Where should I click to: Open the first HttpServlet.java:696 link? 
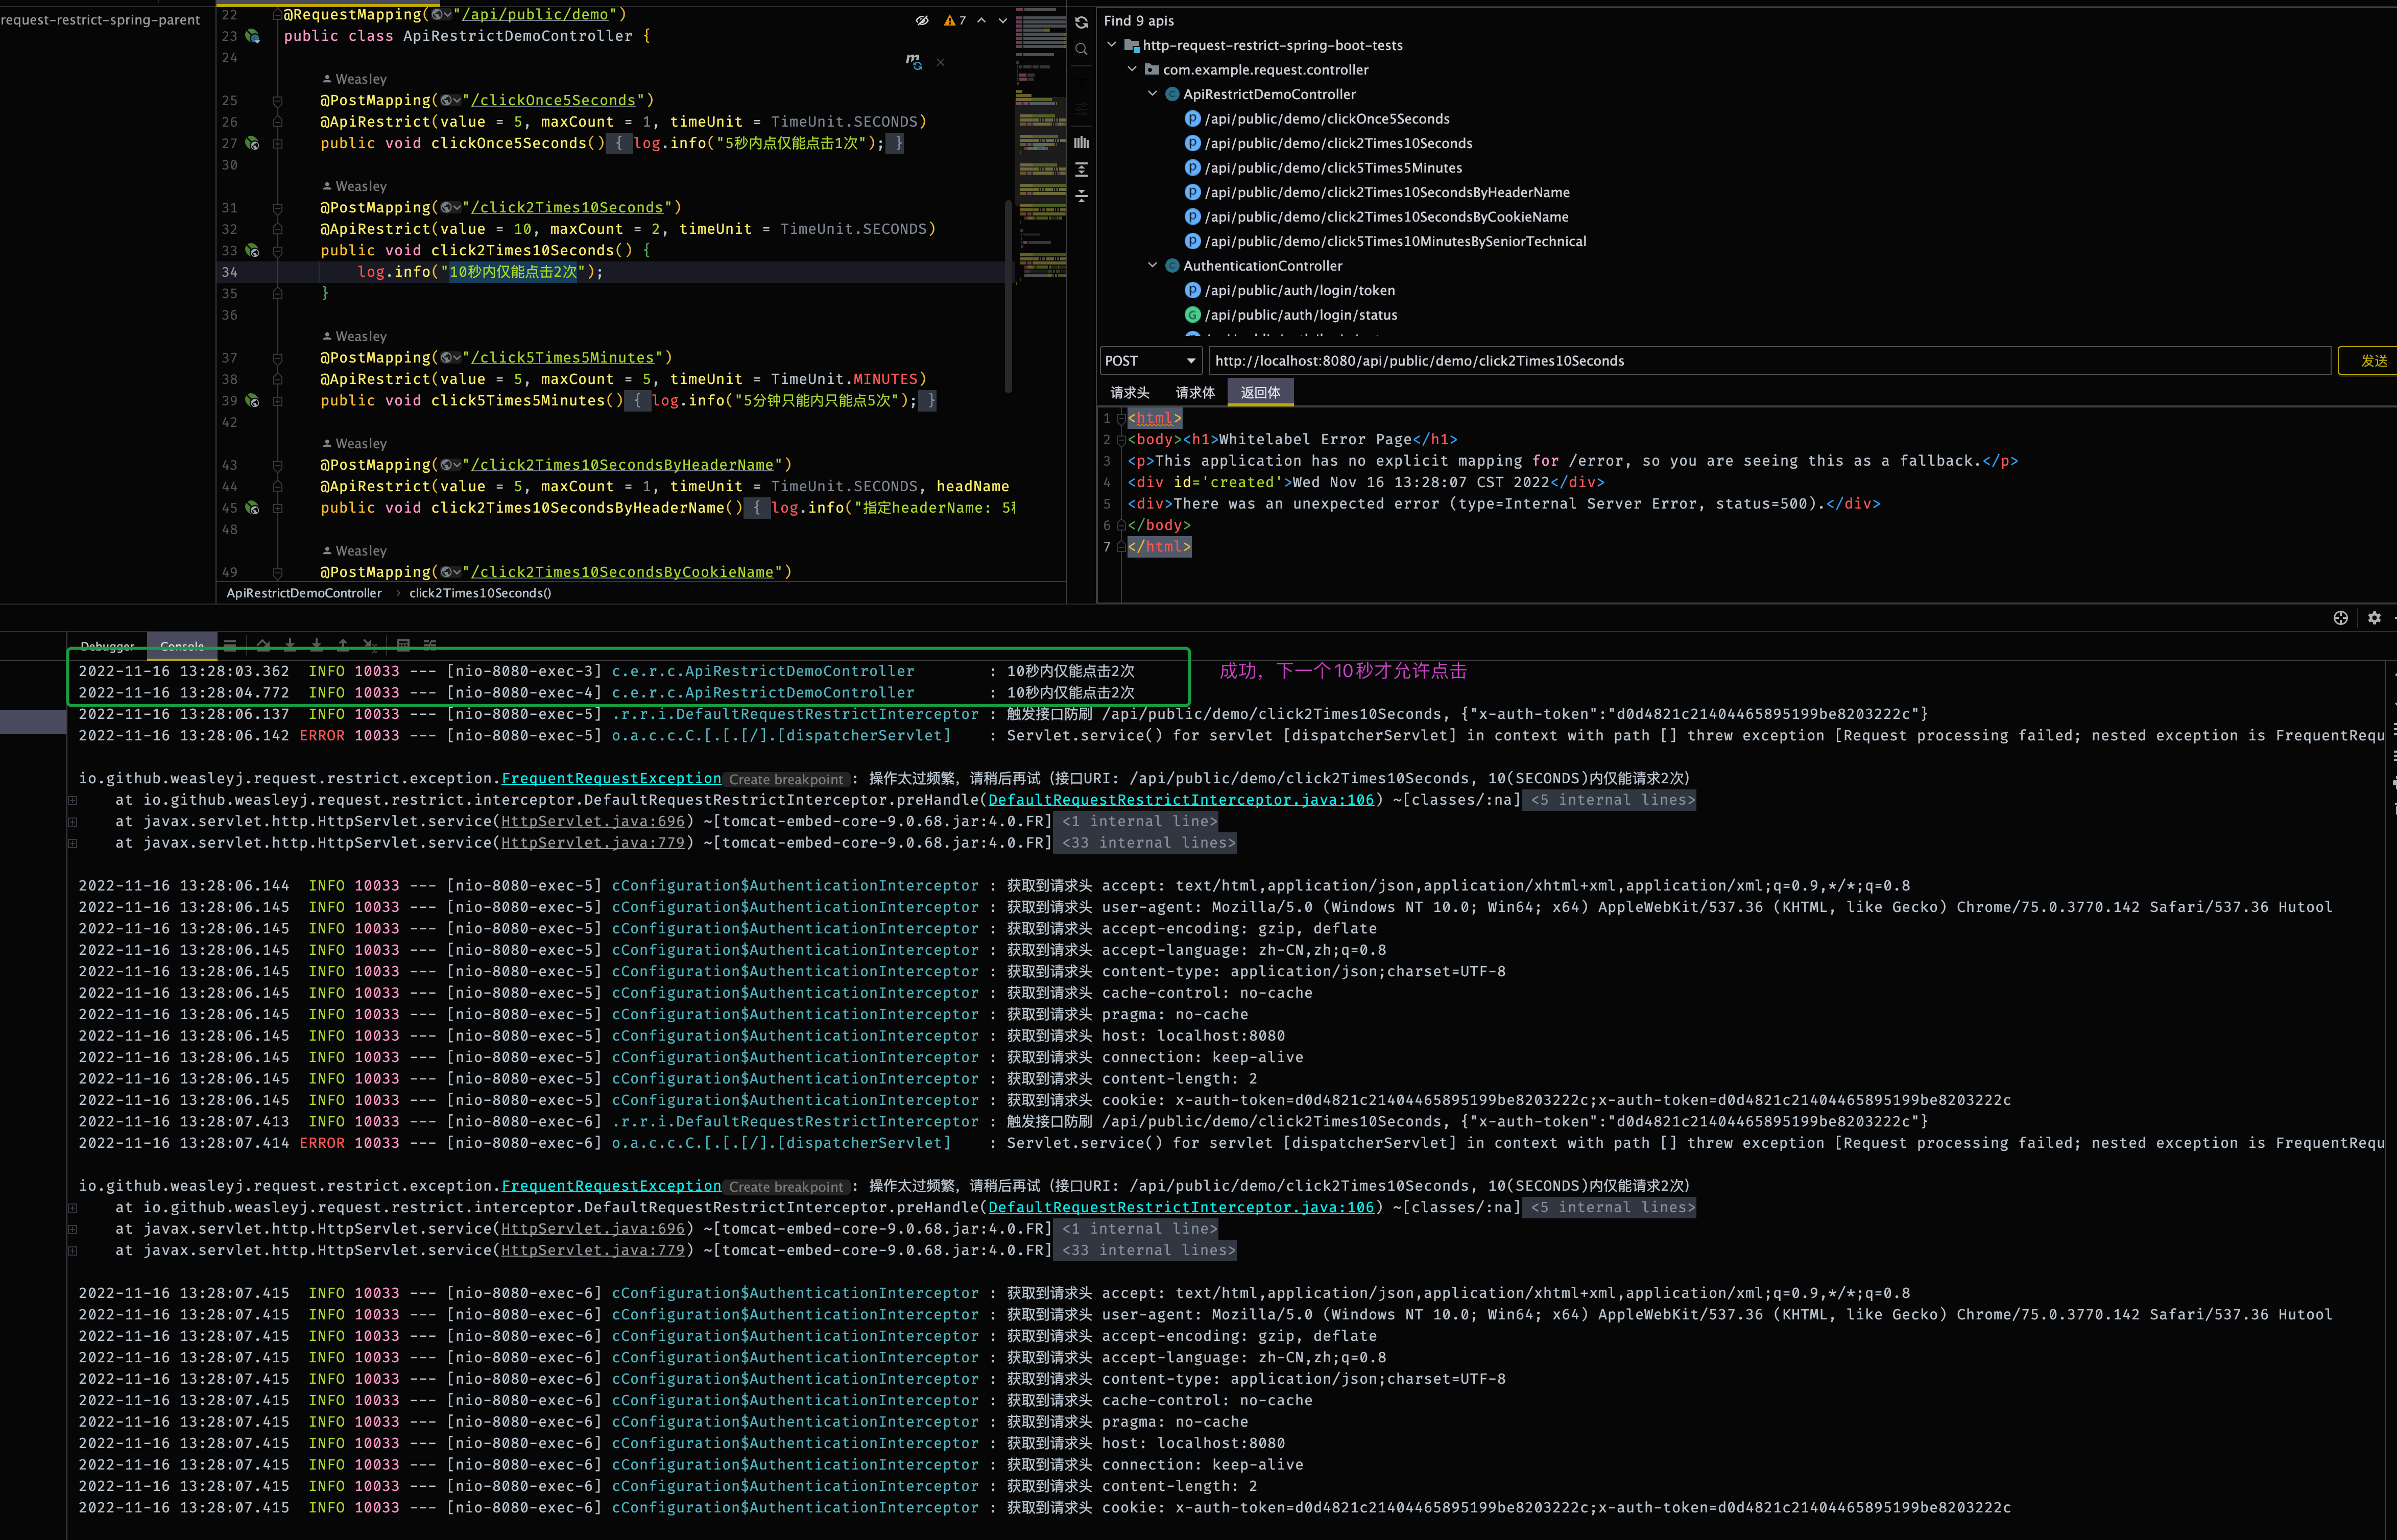[x=593, y=821]
